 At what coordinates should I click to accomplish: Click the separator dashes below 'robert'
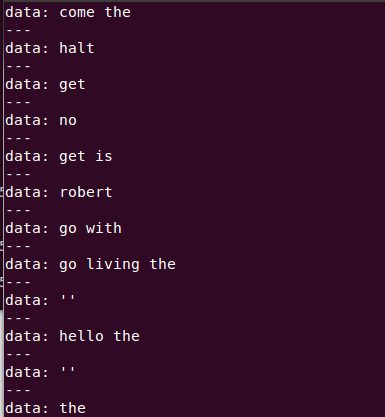(x=19, y=210)
